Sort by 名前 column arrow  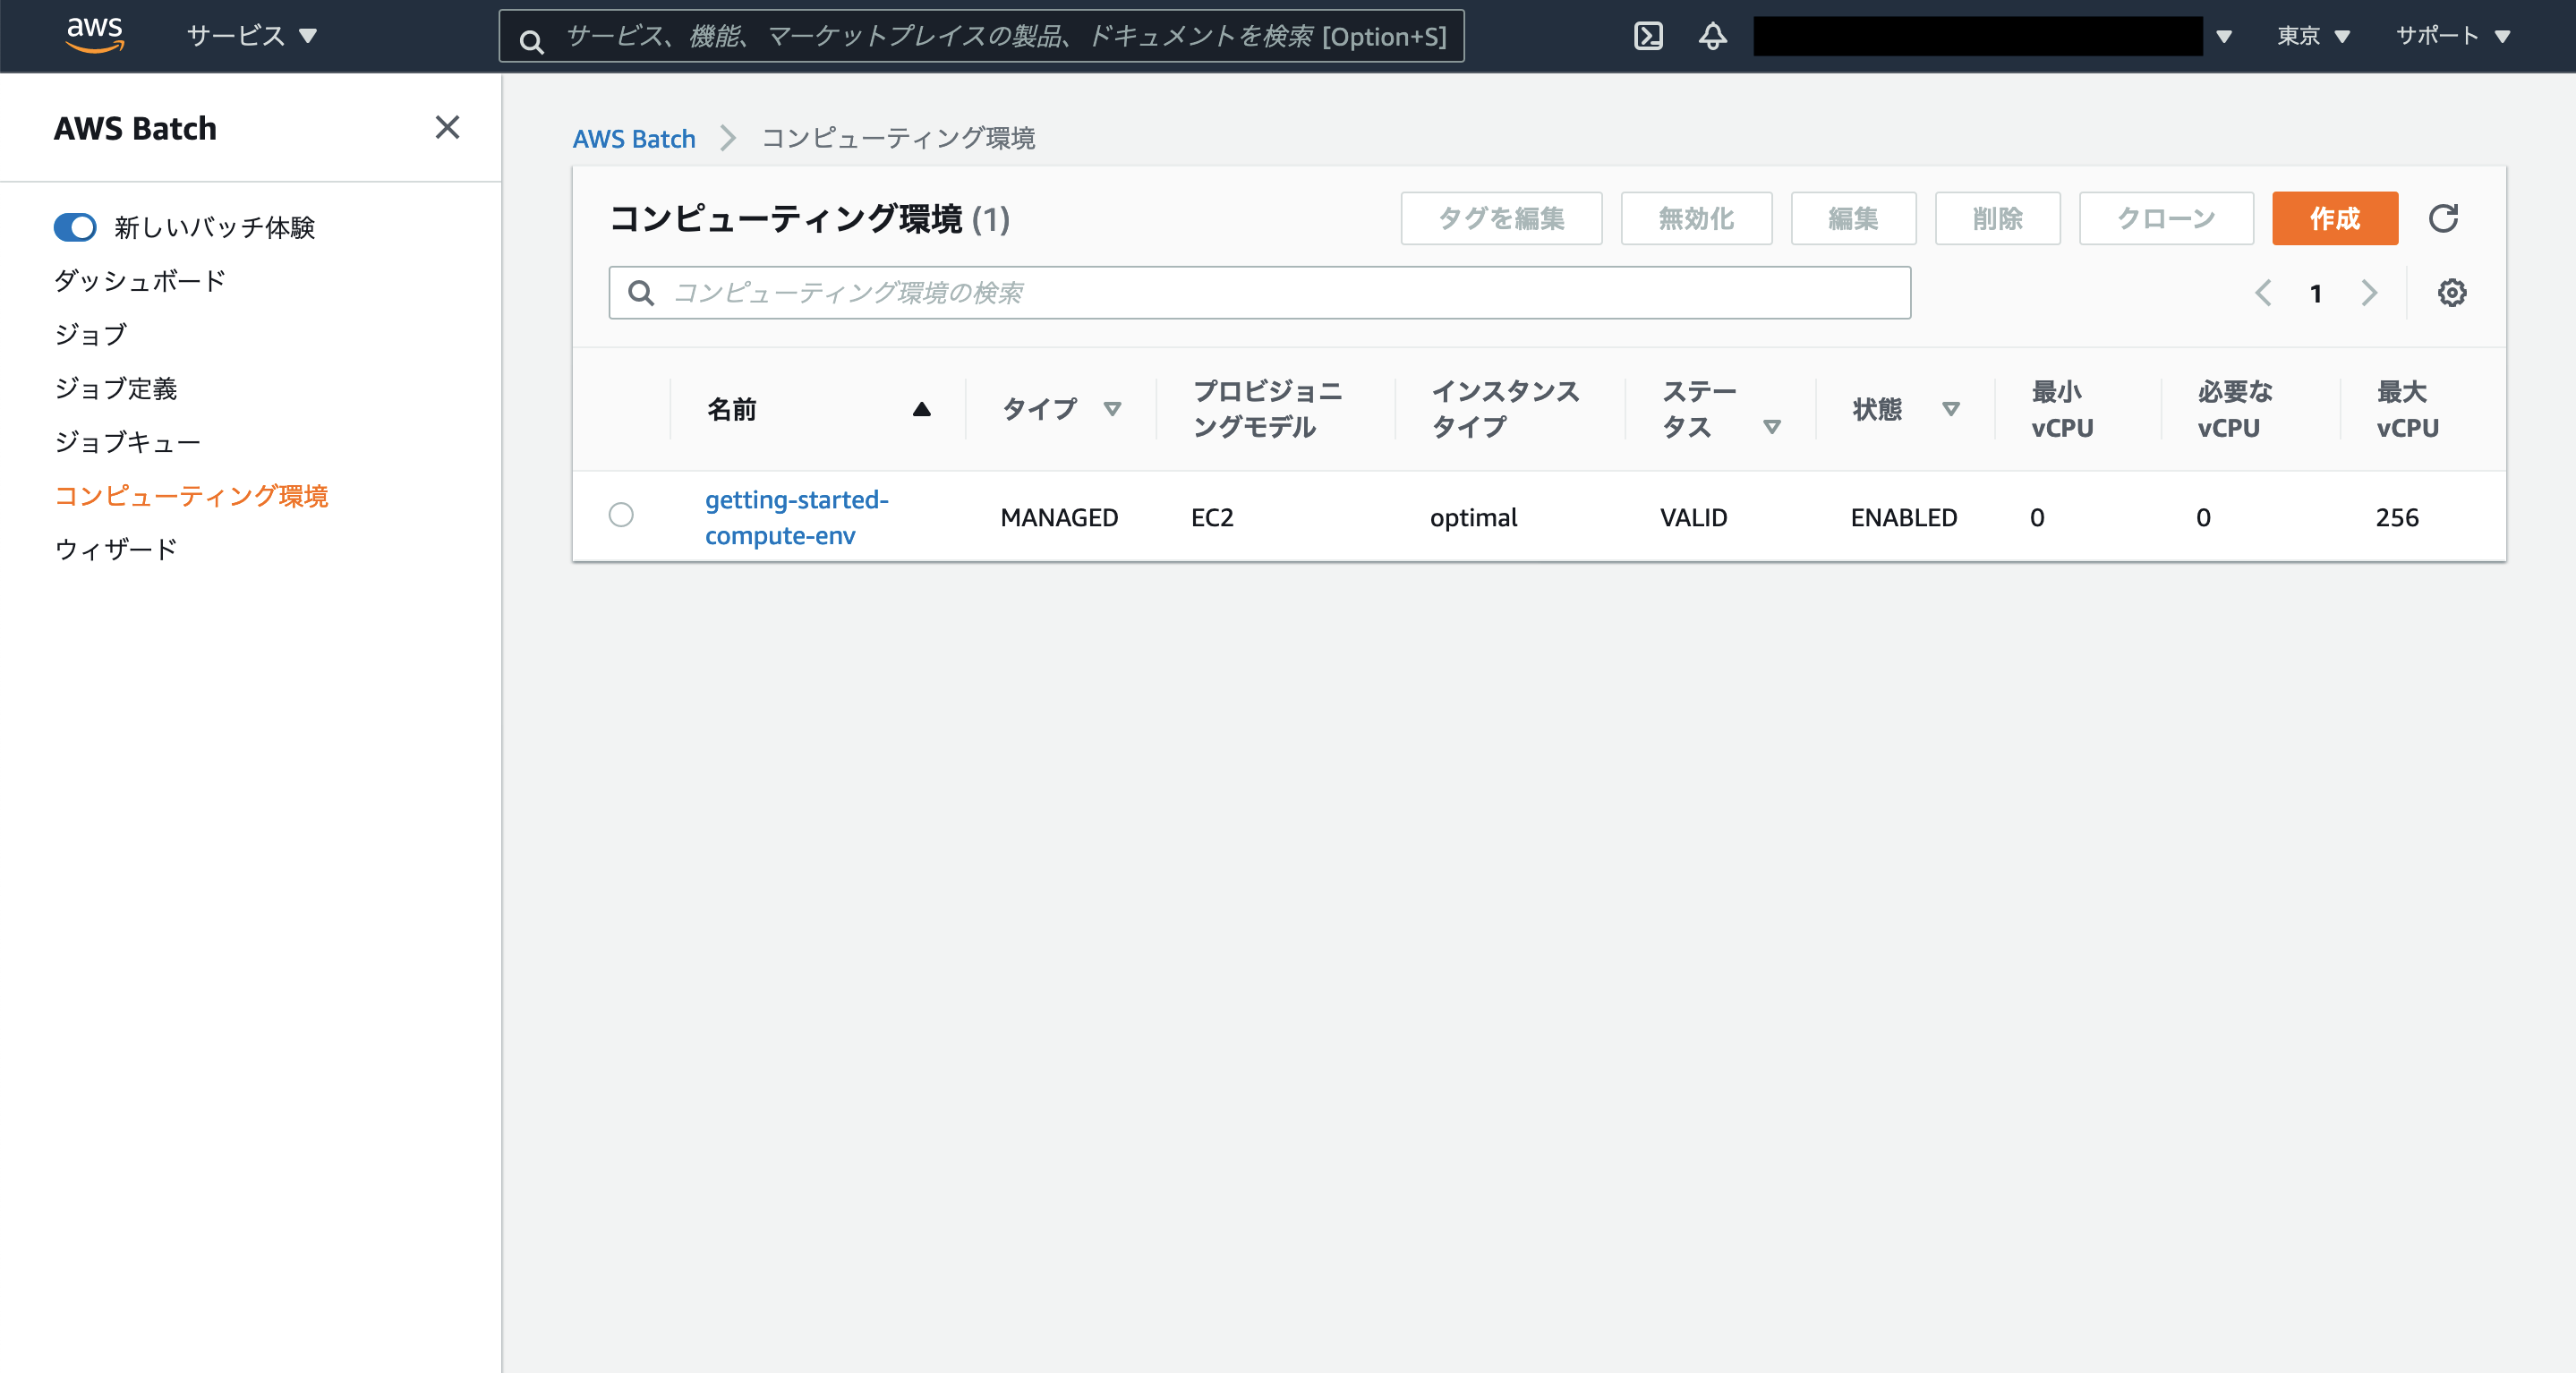point(922,409)
